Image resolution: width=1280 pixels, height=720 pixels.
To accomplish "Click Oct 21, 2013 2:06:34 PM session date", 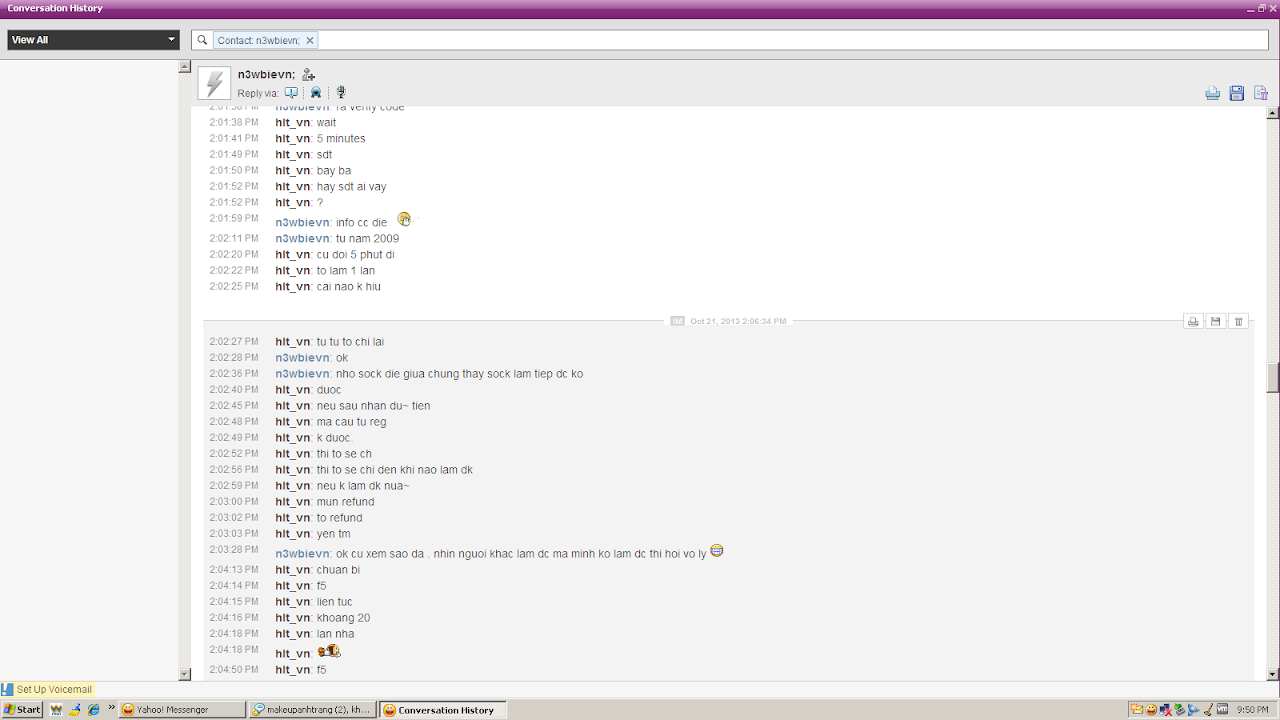I will coord(738,321).
